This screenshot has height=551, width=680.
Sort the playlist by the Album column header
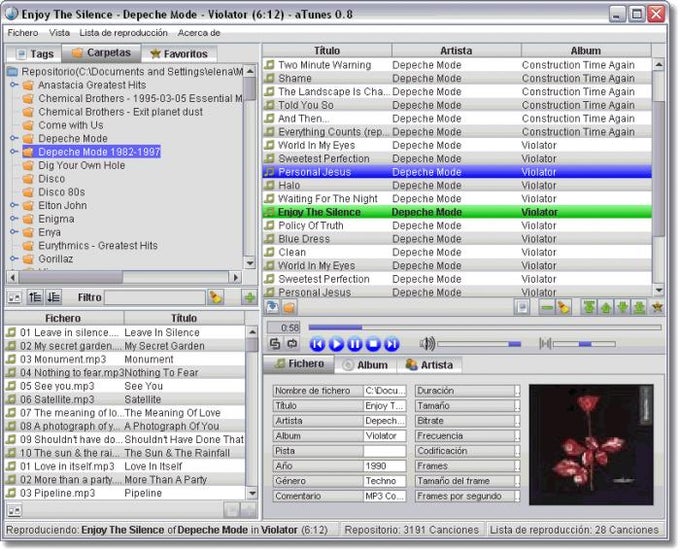coord(586,51)
